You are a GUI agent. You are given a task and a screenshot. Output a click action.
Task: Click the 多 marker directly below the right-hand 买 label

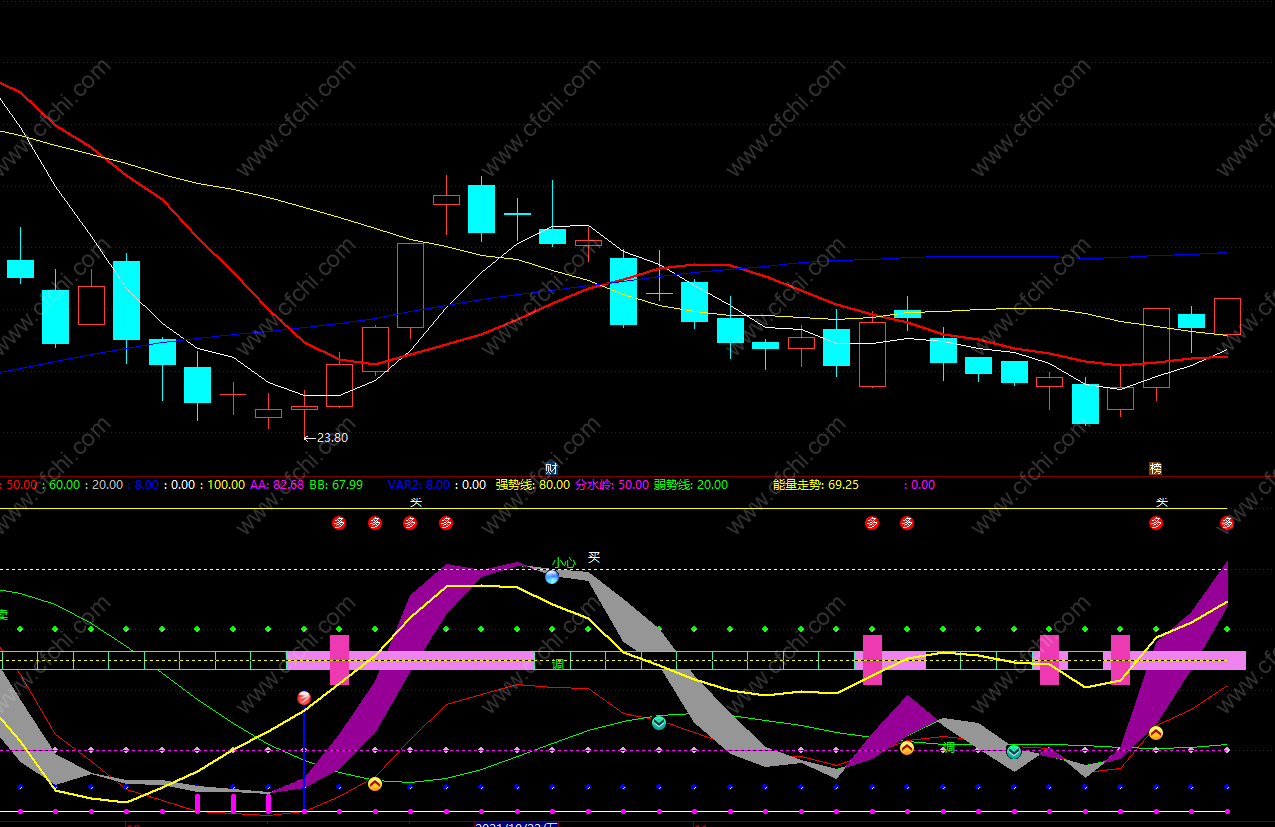point(1157,523)
